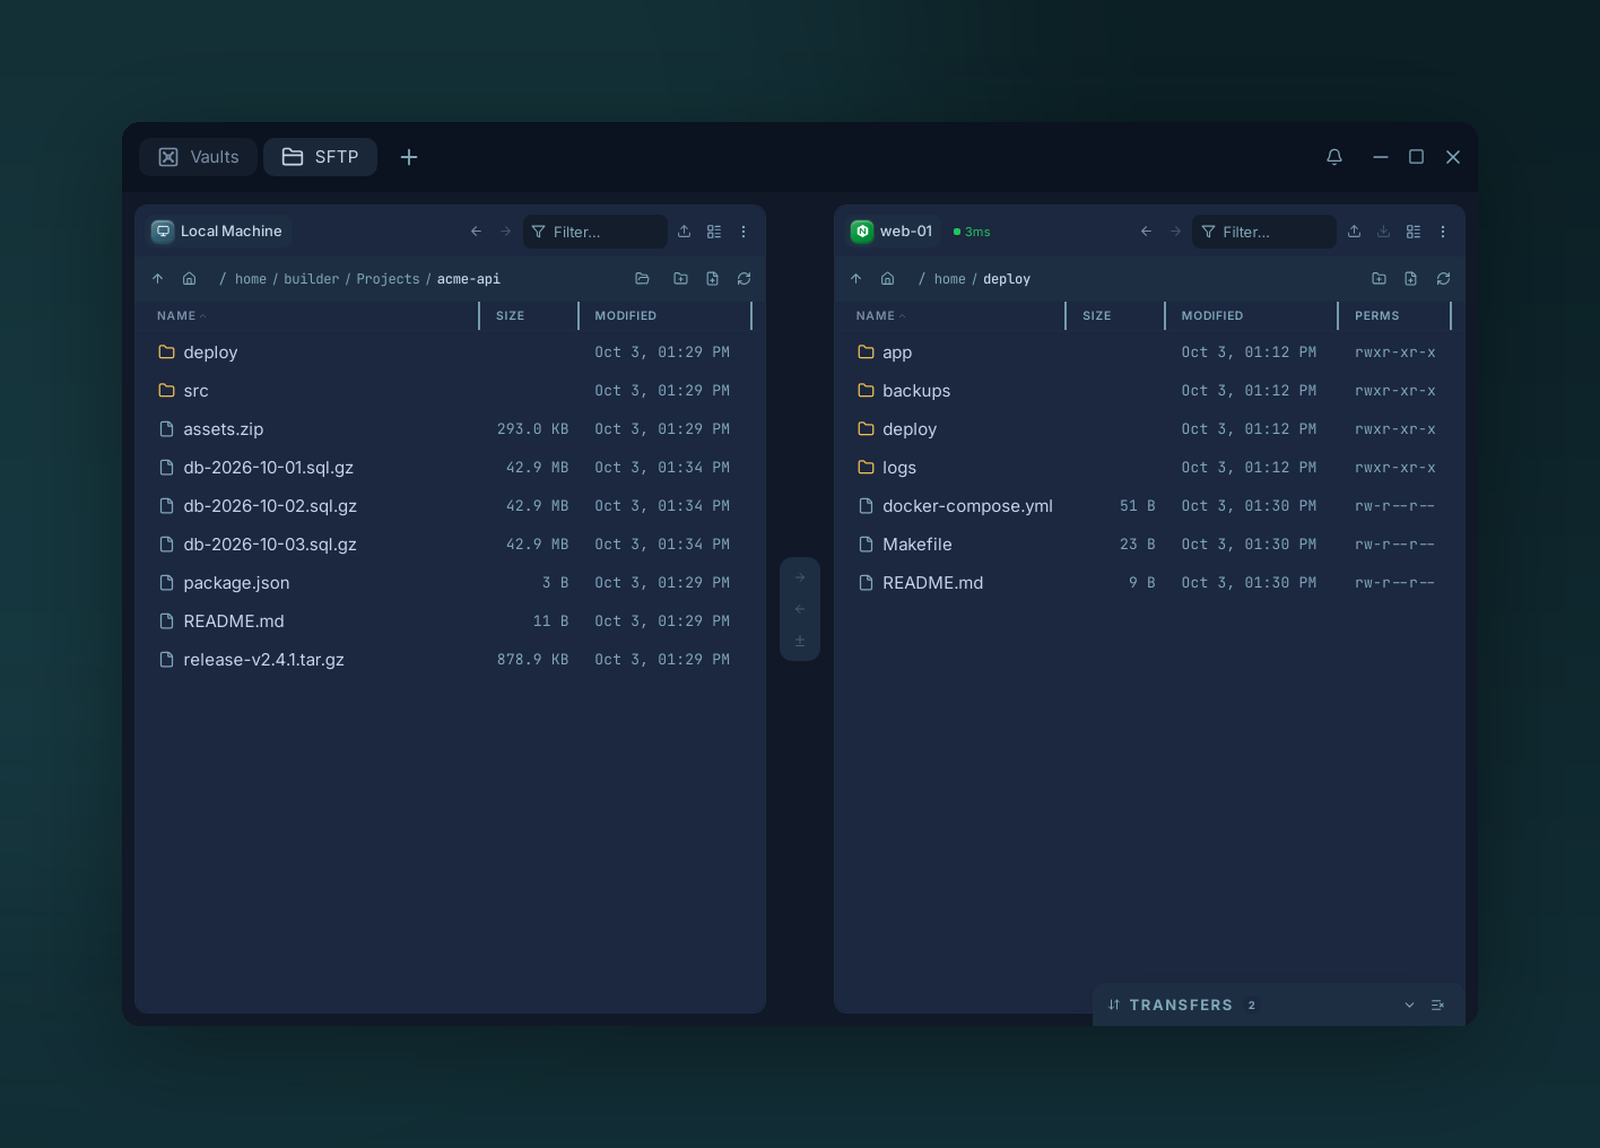Open web-01 pane more options menu
Screen dimensions: 1600x1148
(x=1442, y=231)
